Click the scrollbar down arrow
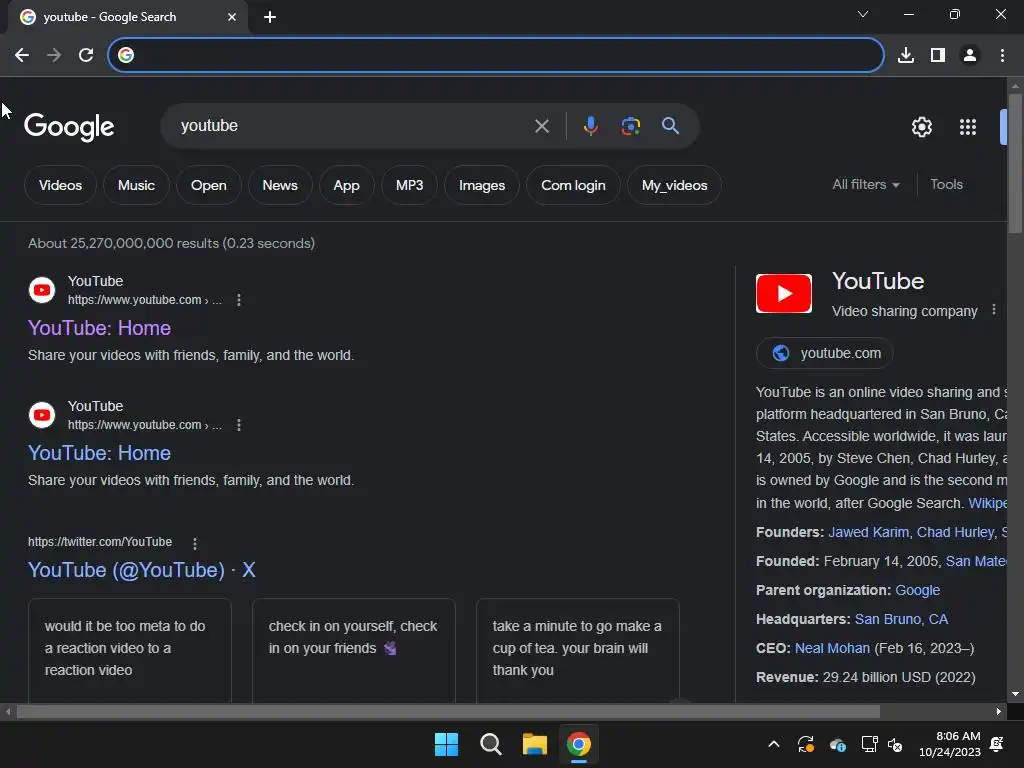Viewport: 1024px width, 768px height. coord(1015,694)
